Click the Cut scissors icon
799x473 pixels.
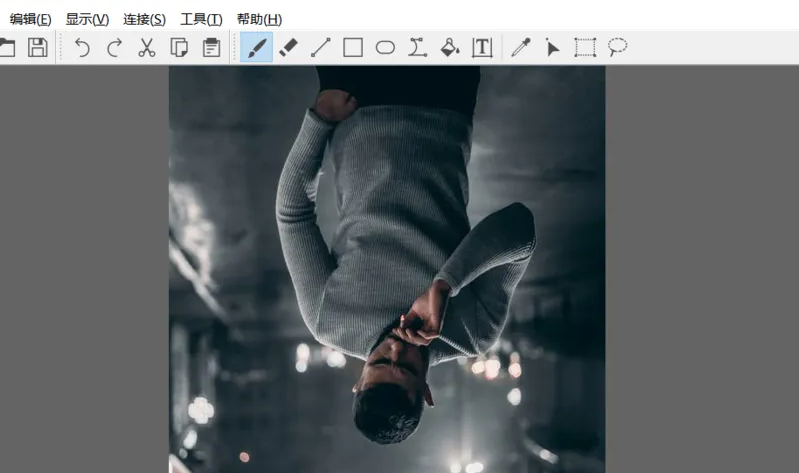[147, 47]
